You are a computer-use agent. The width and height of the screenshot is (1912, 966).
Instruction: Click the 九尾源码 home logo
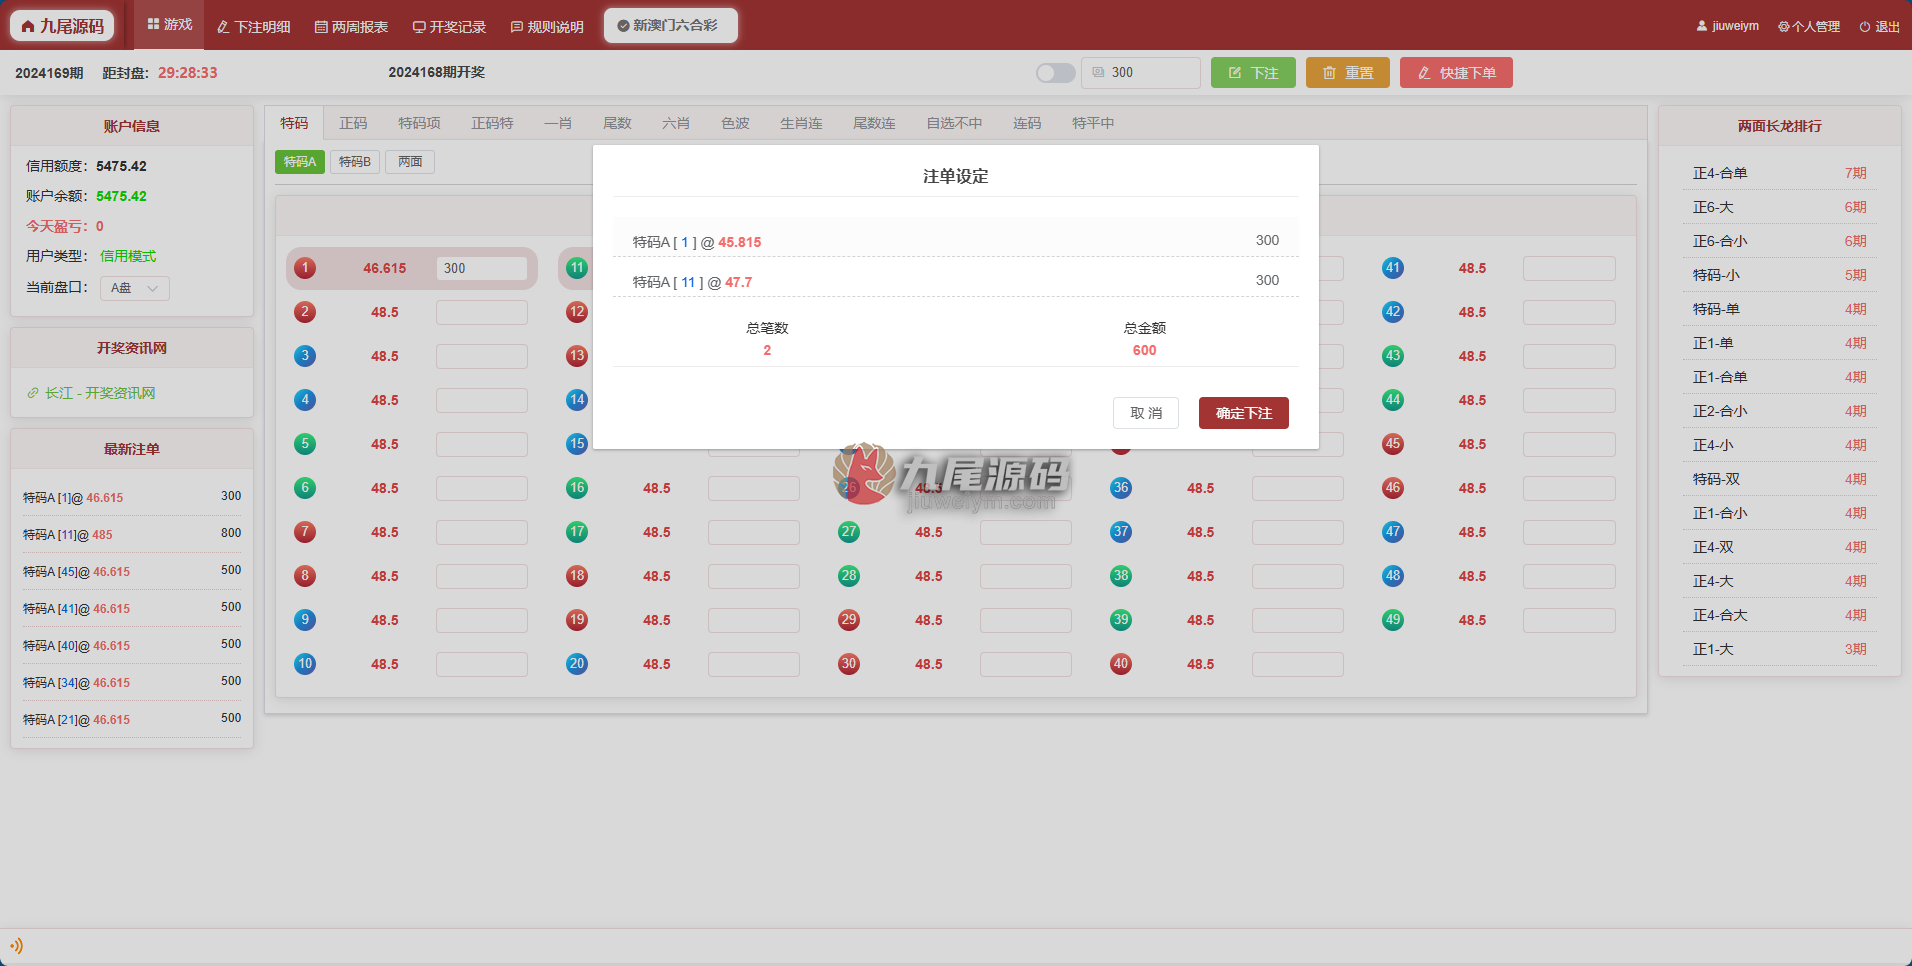(x=62, y=26)
